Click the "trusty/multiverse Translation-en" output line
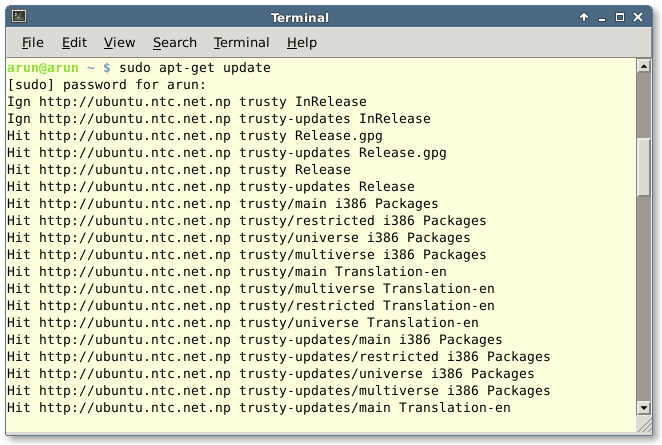662x445 pixels. [x=250, y=289]
